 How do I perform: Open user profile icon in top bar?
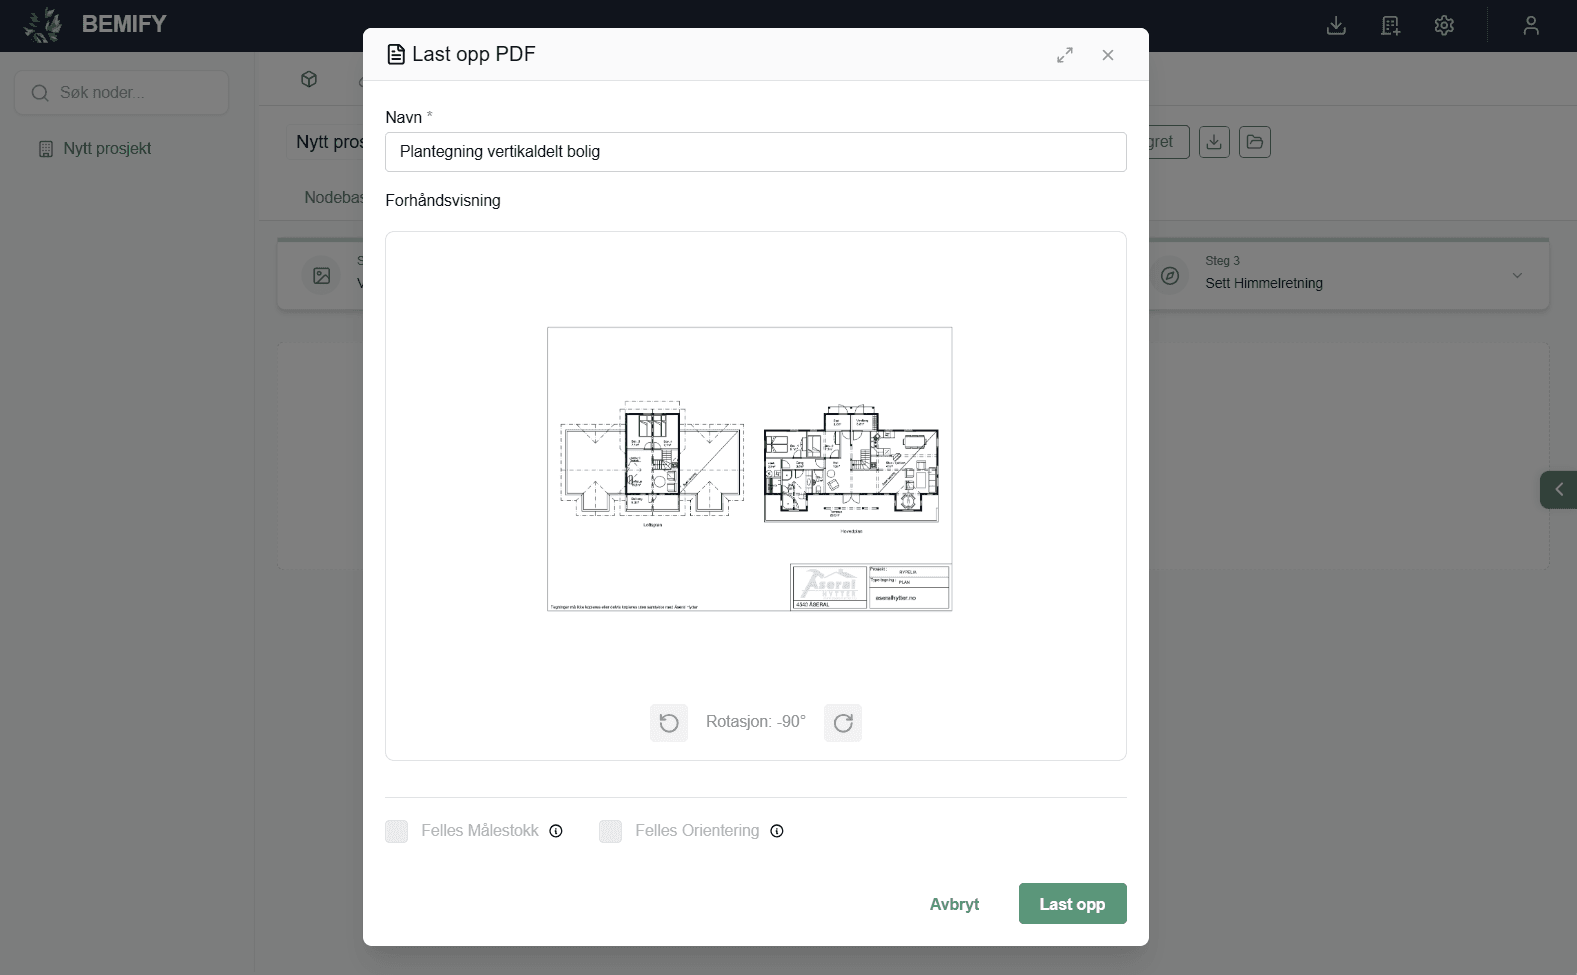pyautogui.click(x=1531, y=26)
